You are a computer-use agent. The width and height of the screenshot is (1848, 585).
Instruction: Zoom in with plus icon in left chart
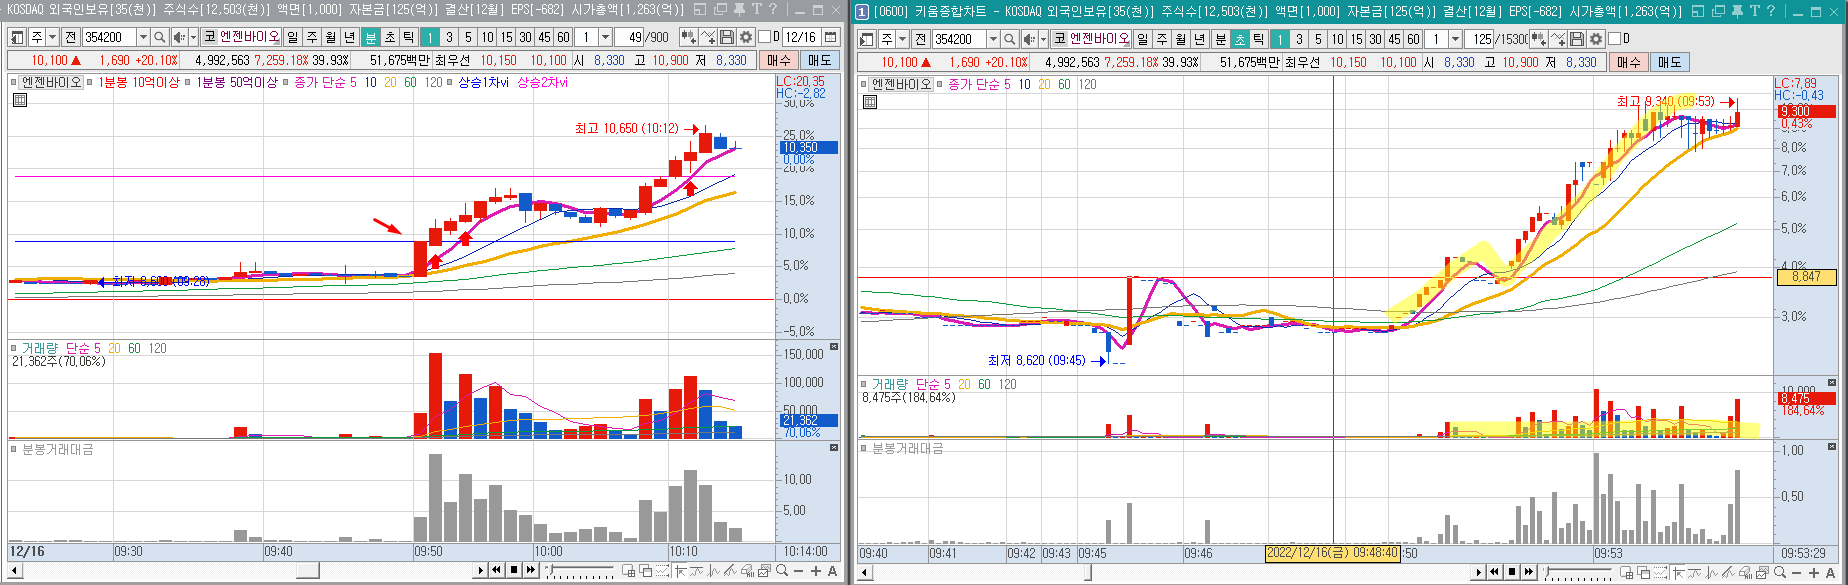coord(816,571)
